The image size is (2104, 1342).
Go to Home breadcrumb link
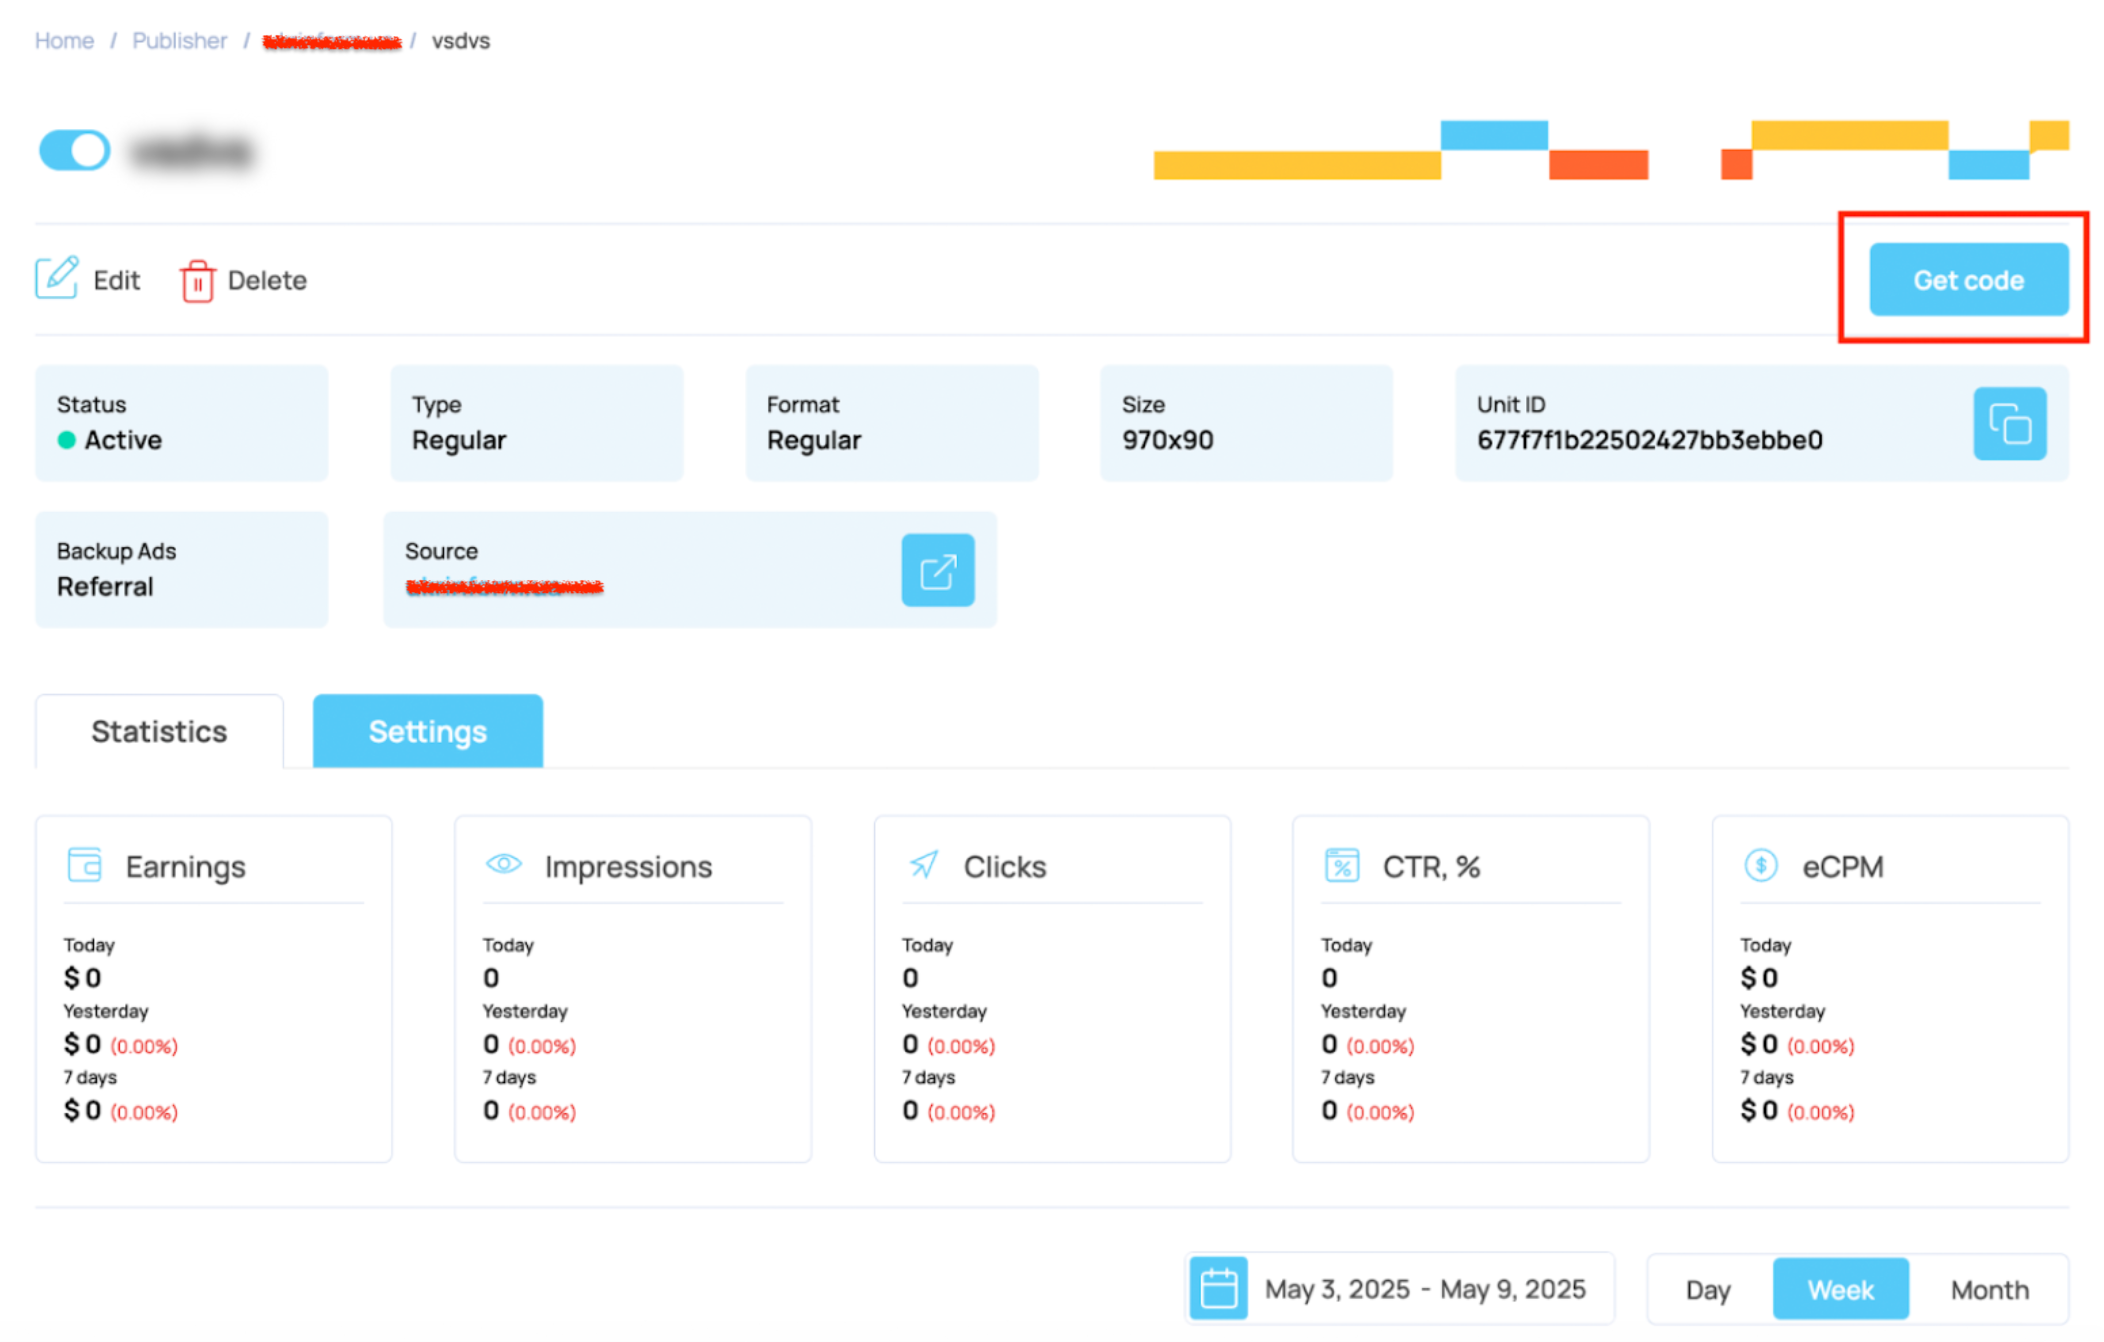click(x=64, y=41)
